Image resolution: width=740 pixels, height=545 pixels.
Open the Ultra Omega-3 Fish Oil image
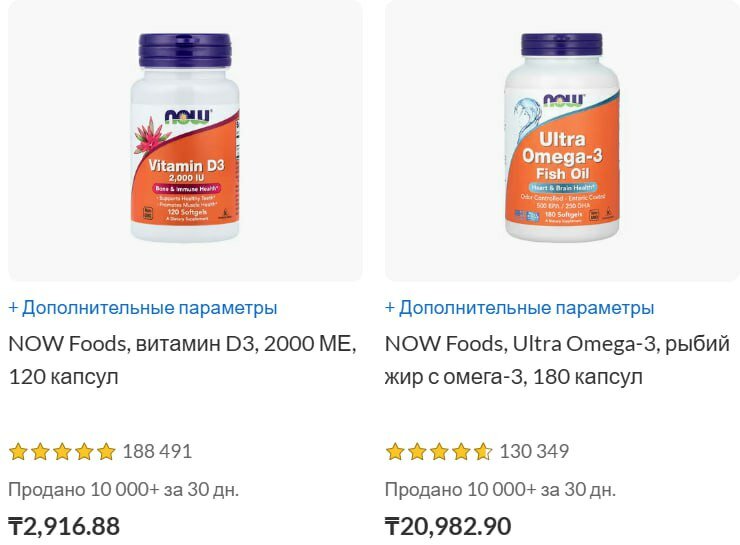click(562, 139)
